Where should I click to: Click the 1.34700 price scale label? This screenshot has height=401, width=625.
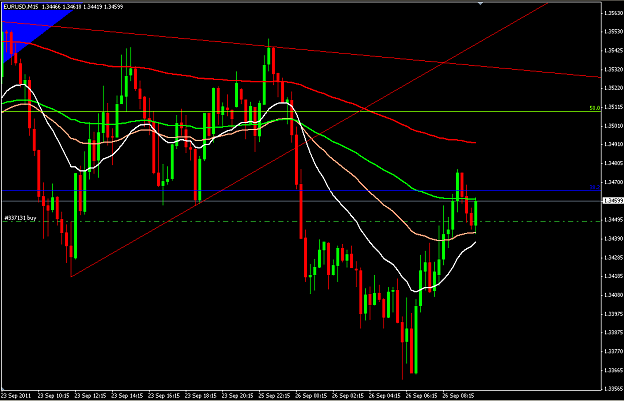(613, 182)
